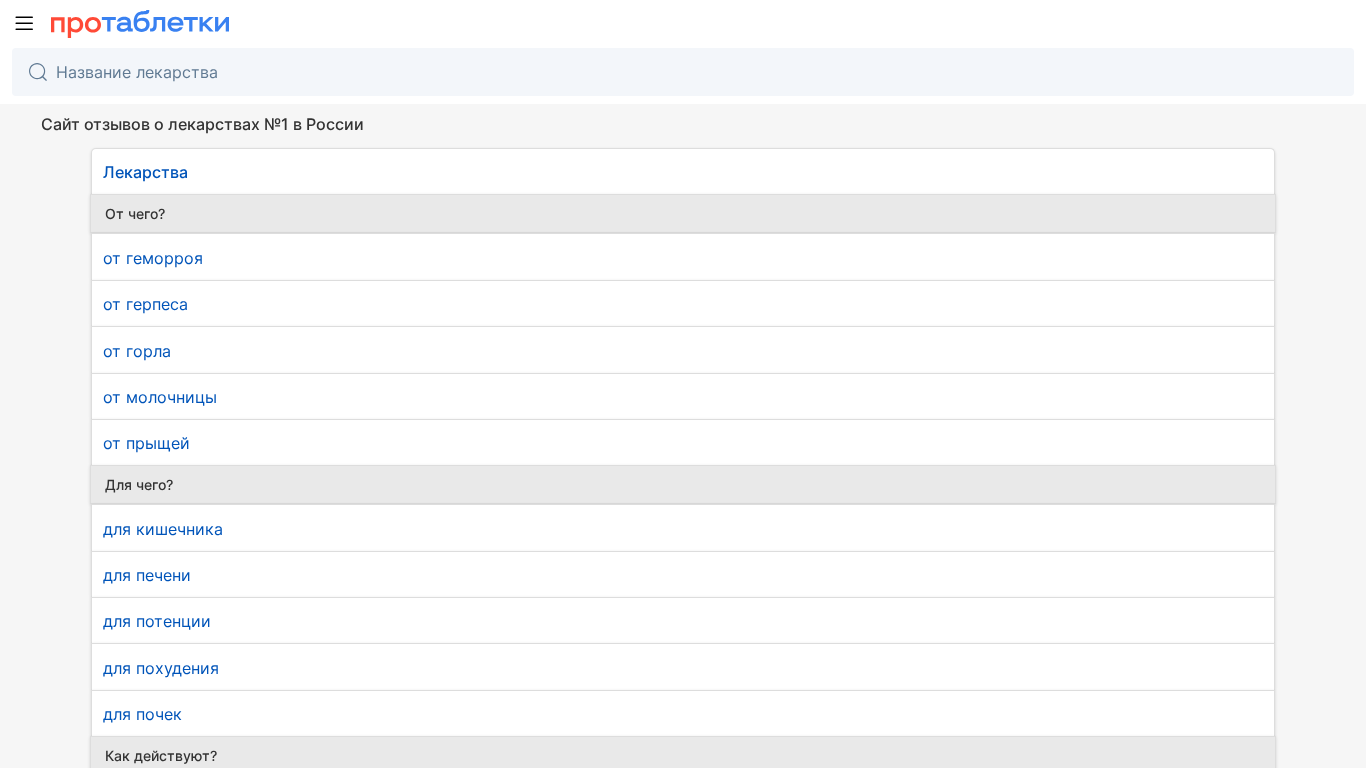
Task: Go to для потенции category
Action: click(157, 621)
